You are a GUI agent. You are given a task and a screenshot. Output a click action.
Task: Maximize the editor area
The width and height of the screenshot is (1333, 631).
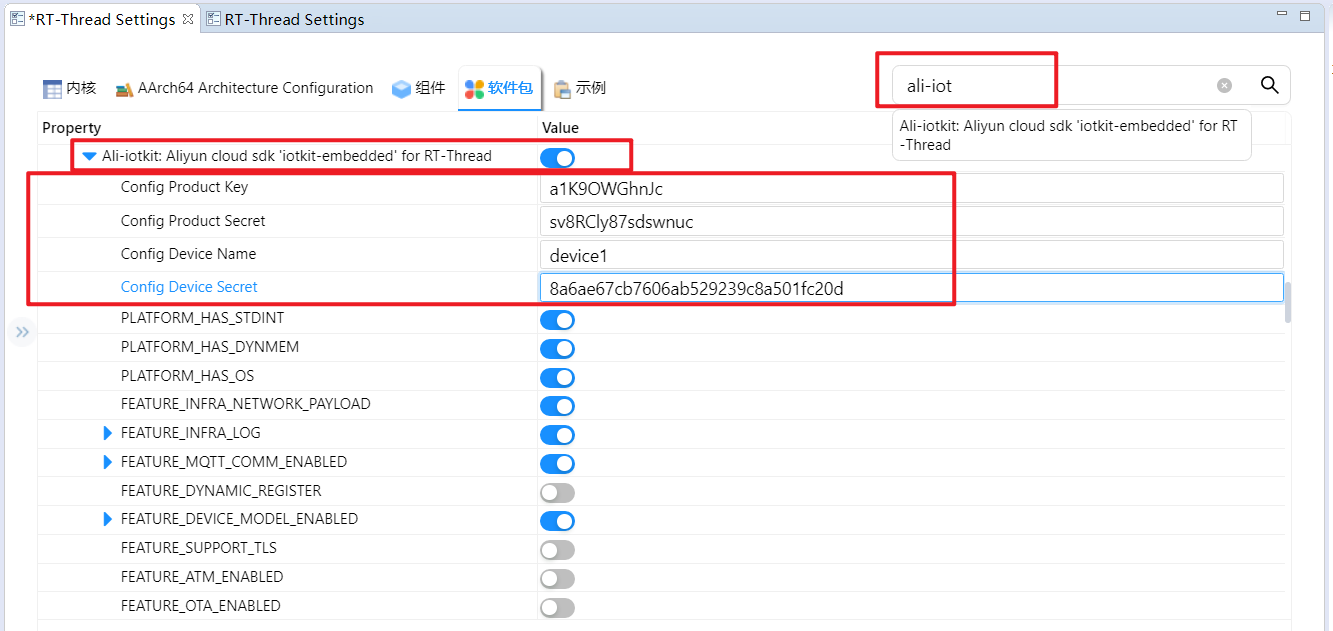click(x=1304, y=16)
